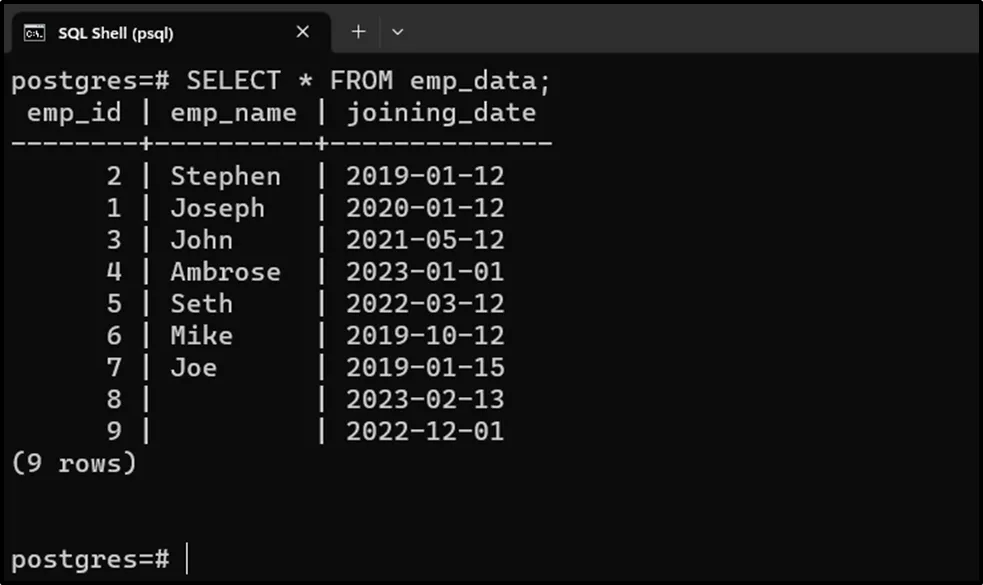Click the emp_name column header
Viewport: 983px width, 585px height.
[x=233, y=113]
